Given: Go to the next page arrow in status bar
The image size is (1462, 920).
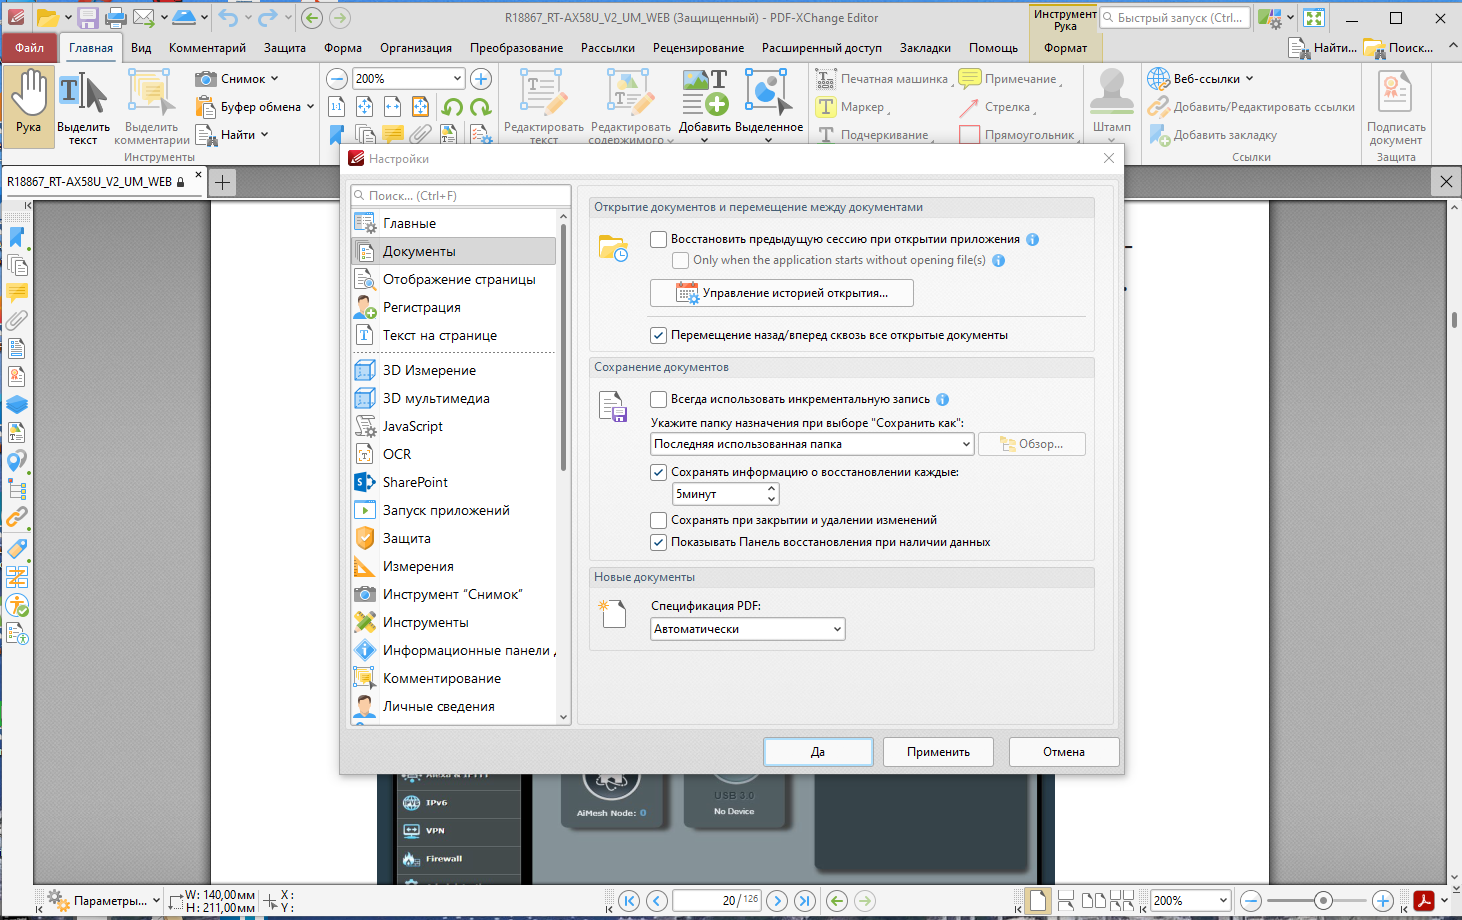Looking at the screenshot, I should pyautogui.click(x=777, y=901).
